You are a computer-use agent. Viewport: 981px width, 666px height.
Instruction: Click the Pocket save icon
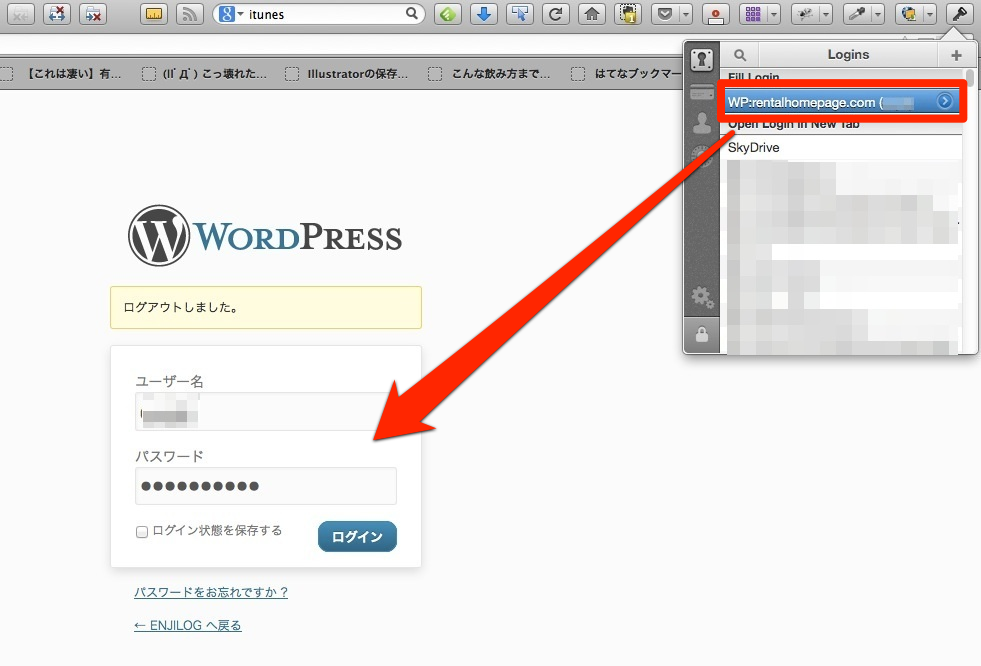(665, 14)
